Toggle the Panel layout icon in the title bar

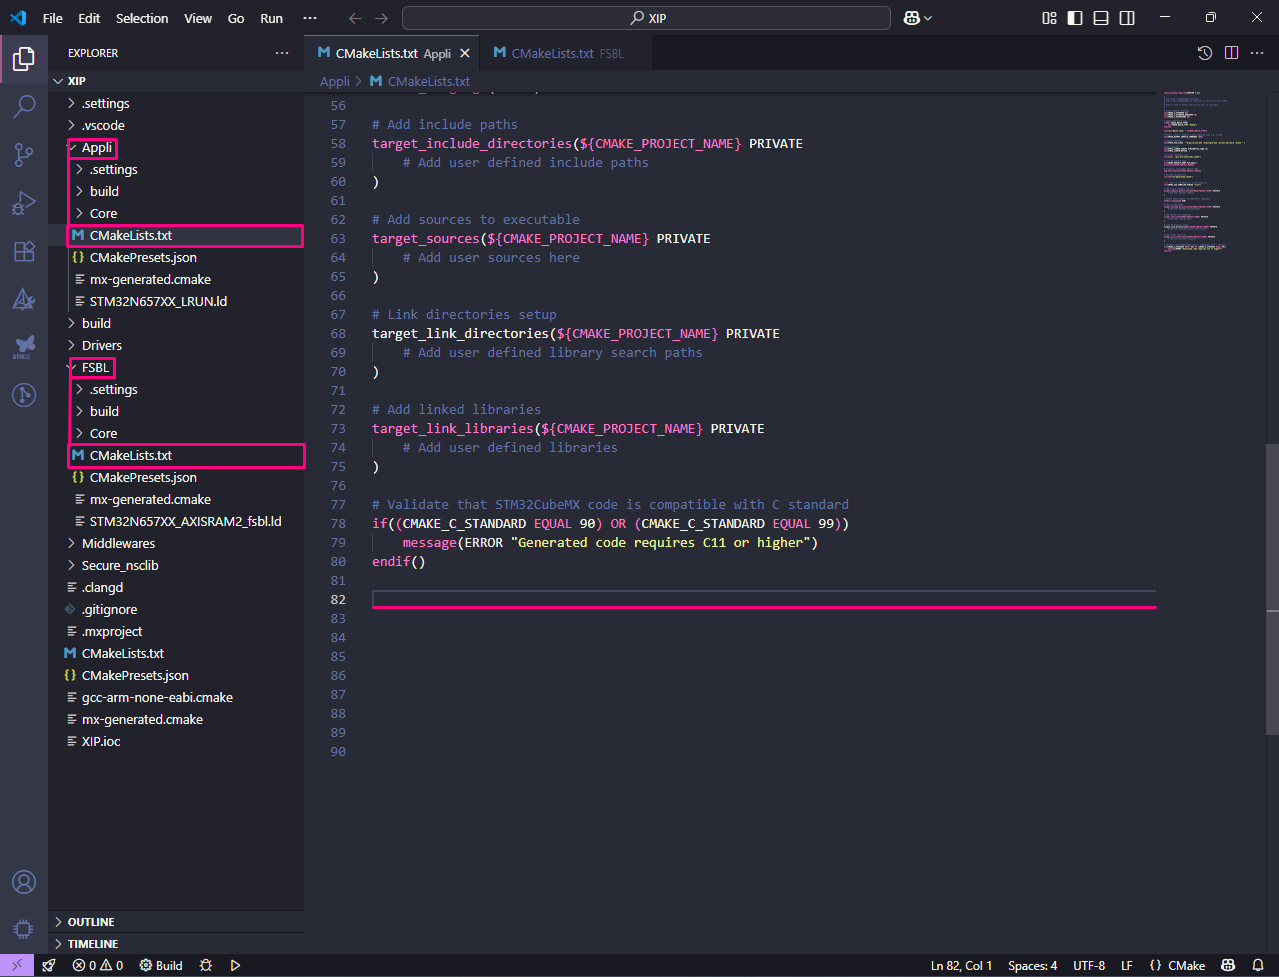coord(1101,17)
